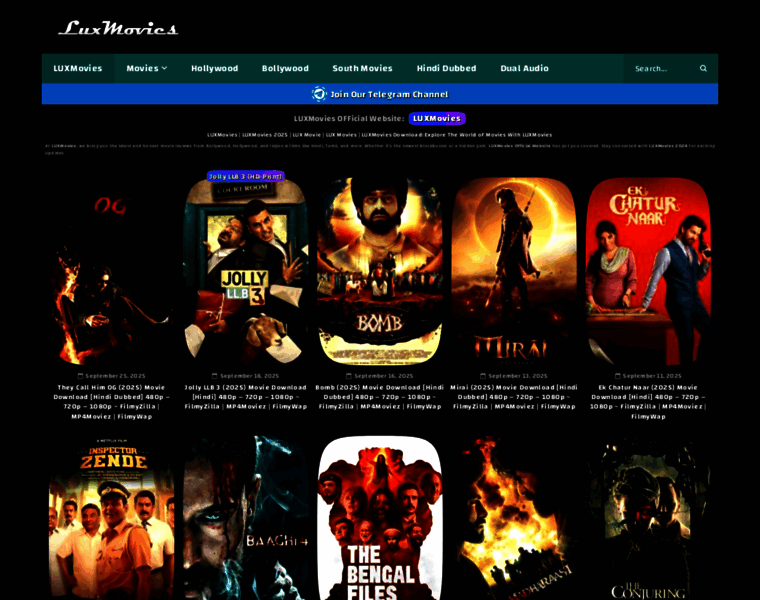Click the search magnifier icon

pyautogui.click(x=703, y=68)
